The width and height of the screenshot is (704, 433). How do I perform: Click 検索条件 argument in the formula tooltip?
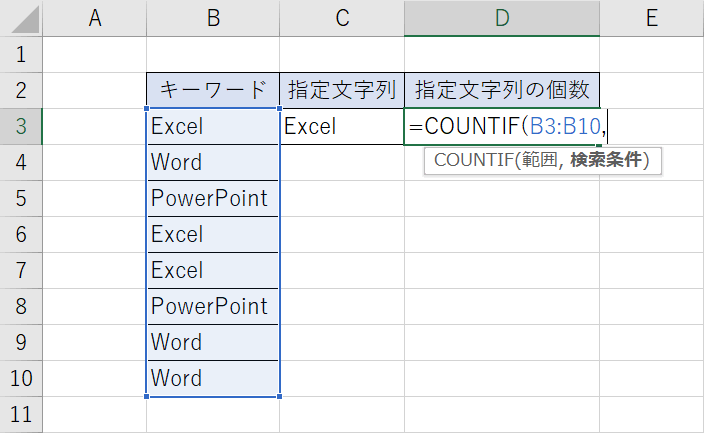pos(606,160)
